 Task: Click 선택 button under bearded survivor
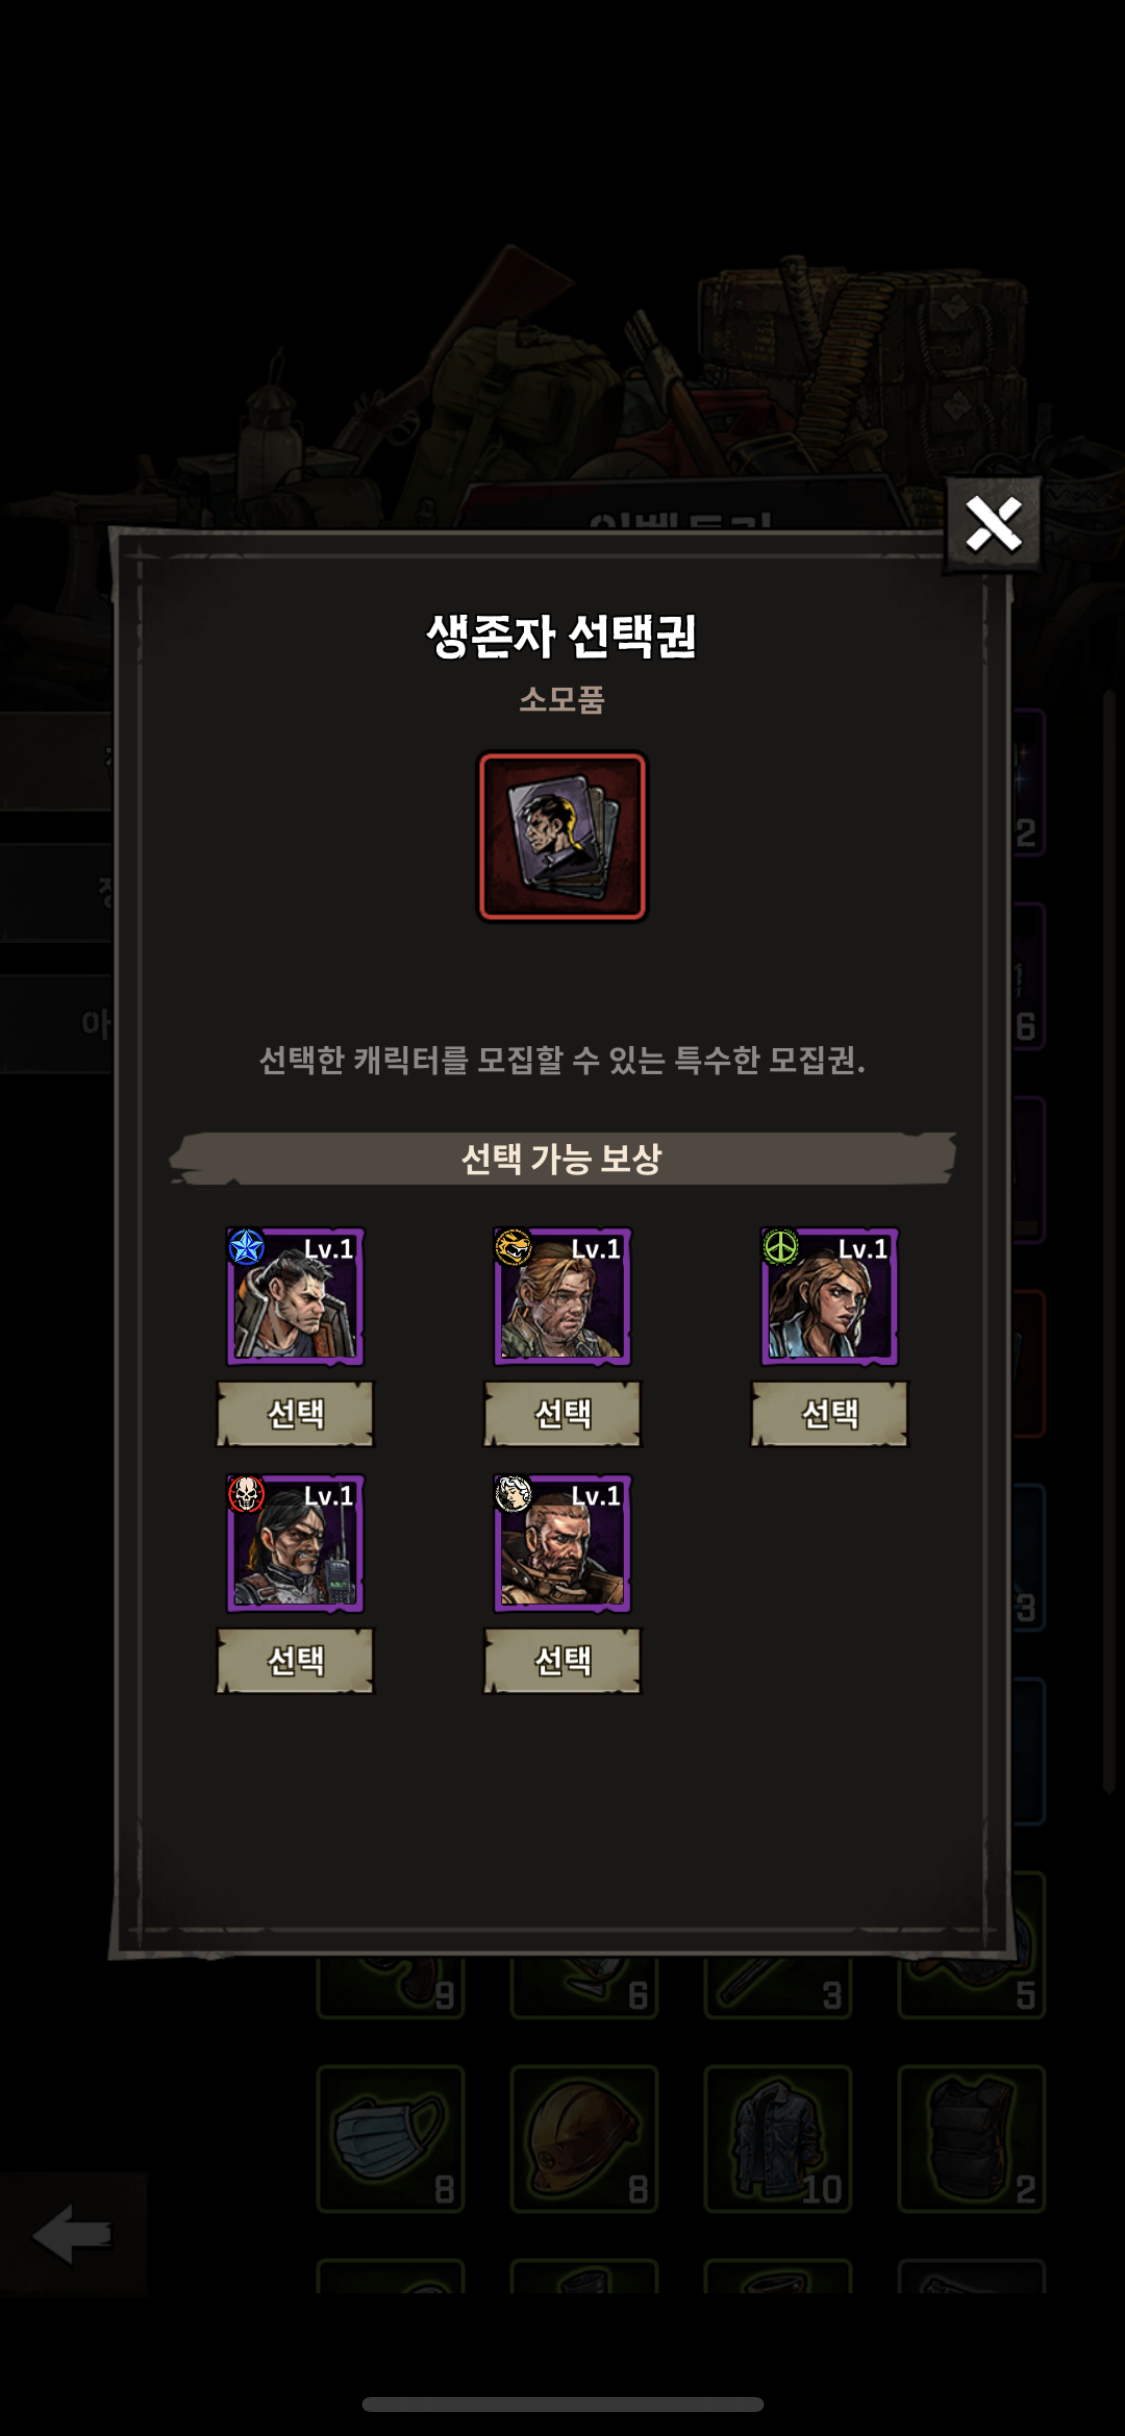pyautogui.click(x=562, y=1661)
